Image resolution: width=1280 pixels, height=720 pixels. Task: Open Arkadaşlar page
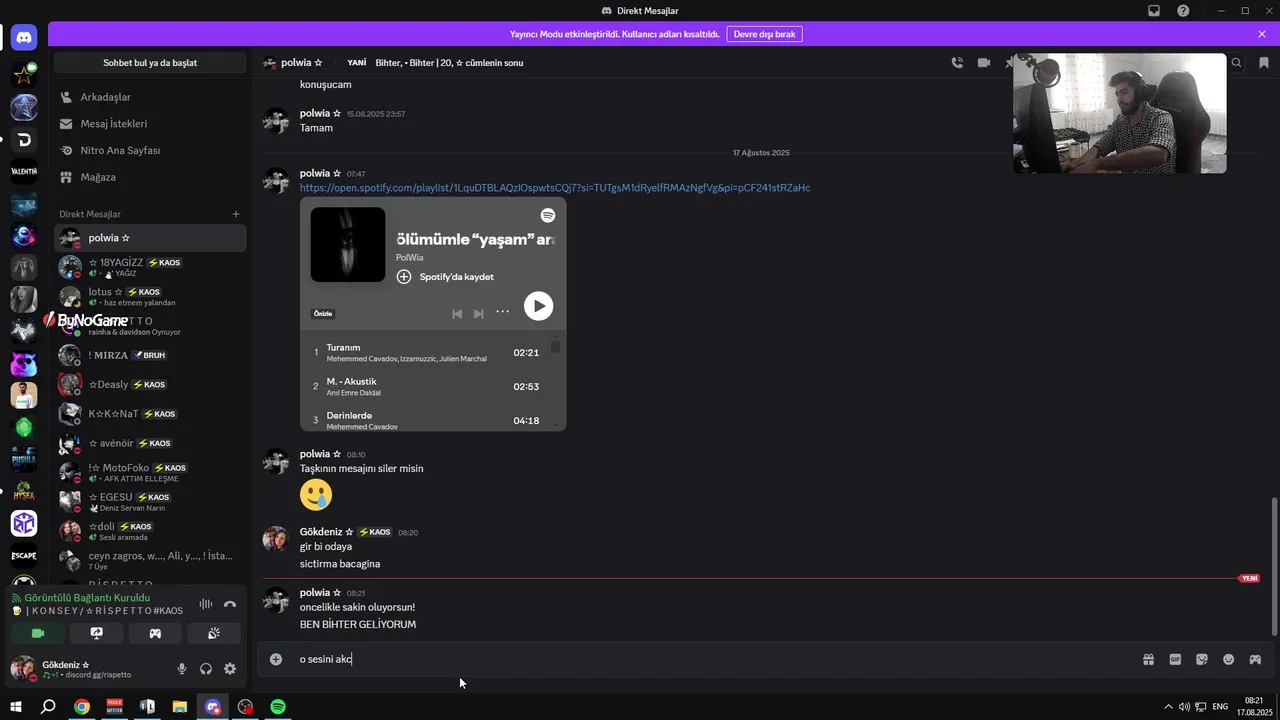(x=150, y=97)
